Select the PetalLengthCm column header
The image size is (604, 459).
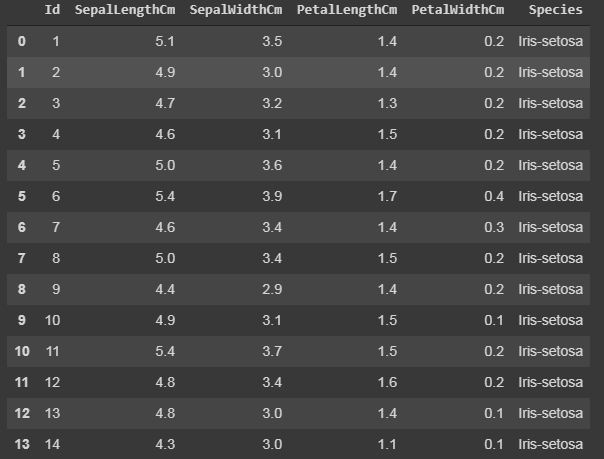tap(347, 10)
